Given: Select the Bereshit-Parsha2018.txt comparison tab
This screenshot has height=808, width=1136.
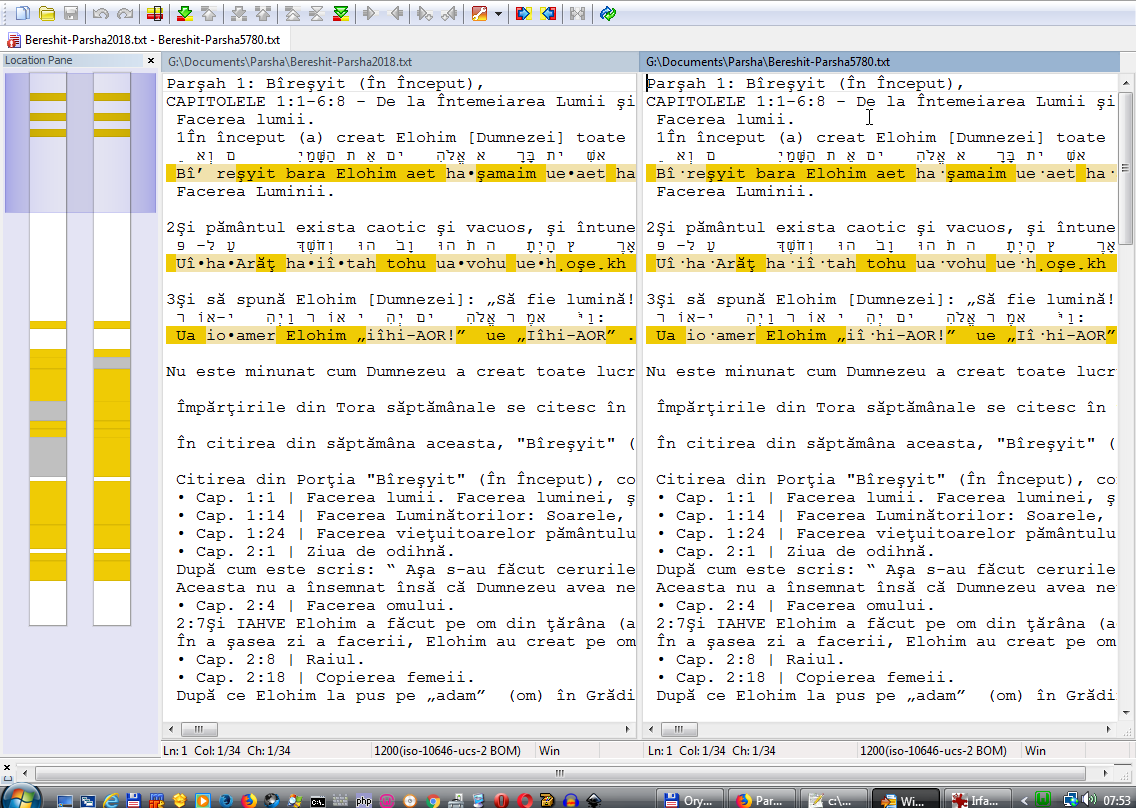Looking at the screenshot, I should pyautogui.click(x=143, y=40).
